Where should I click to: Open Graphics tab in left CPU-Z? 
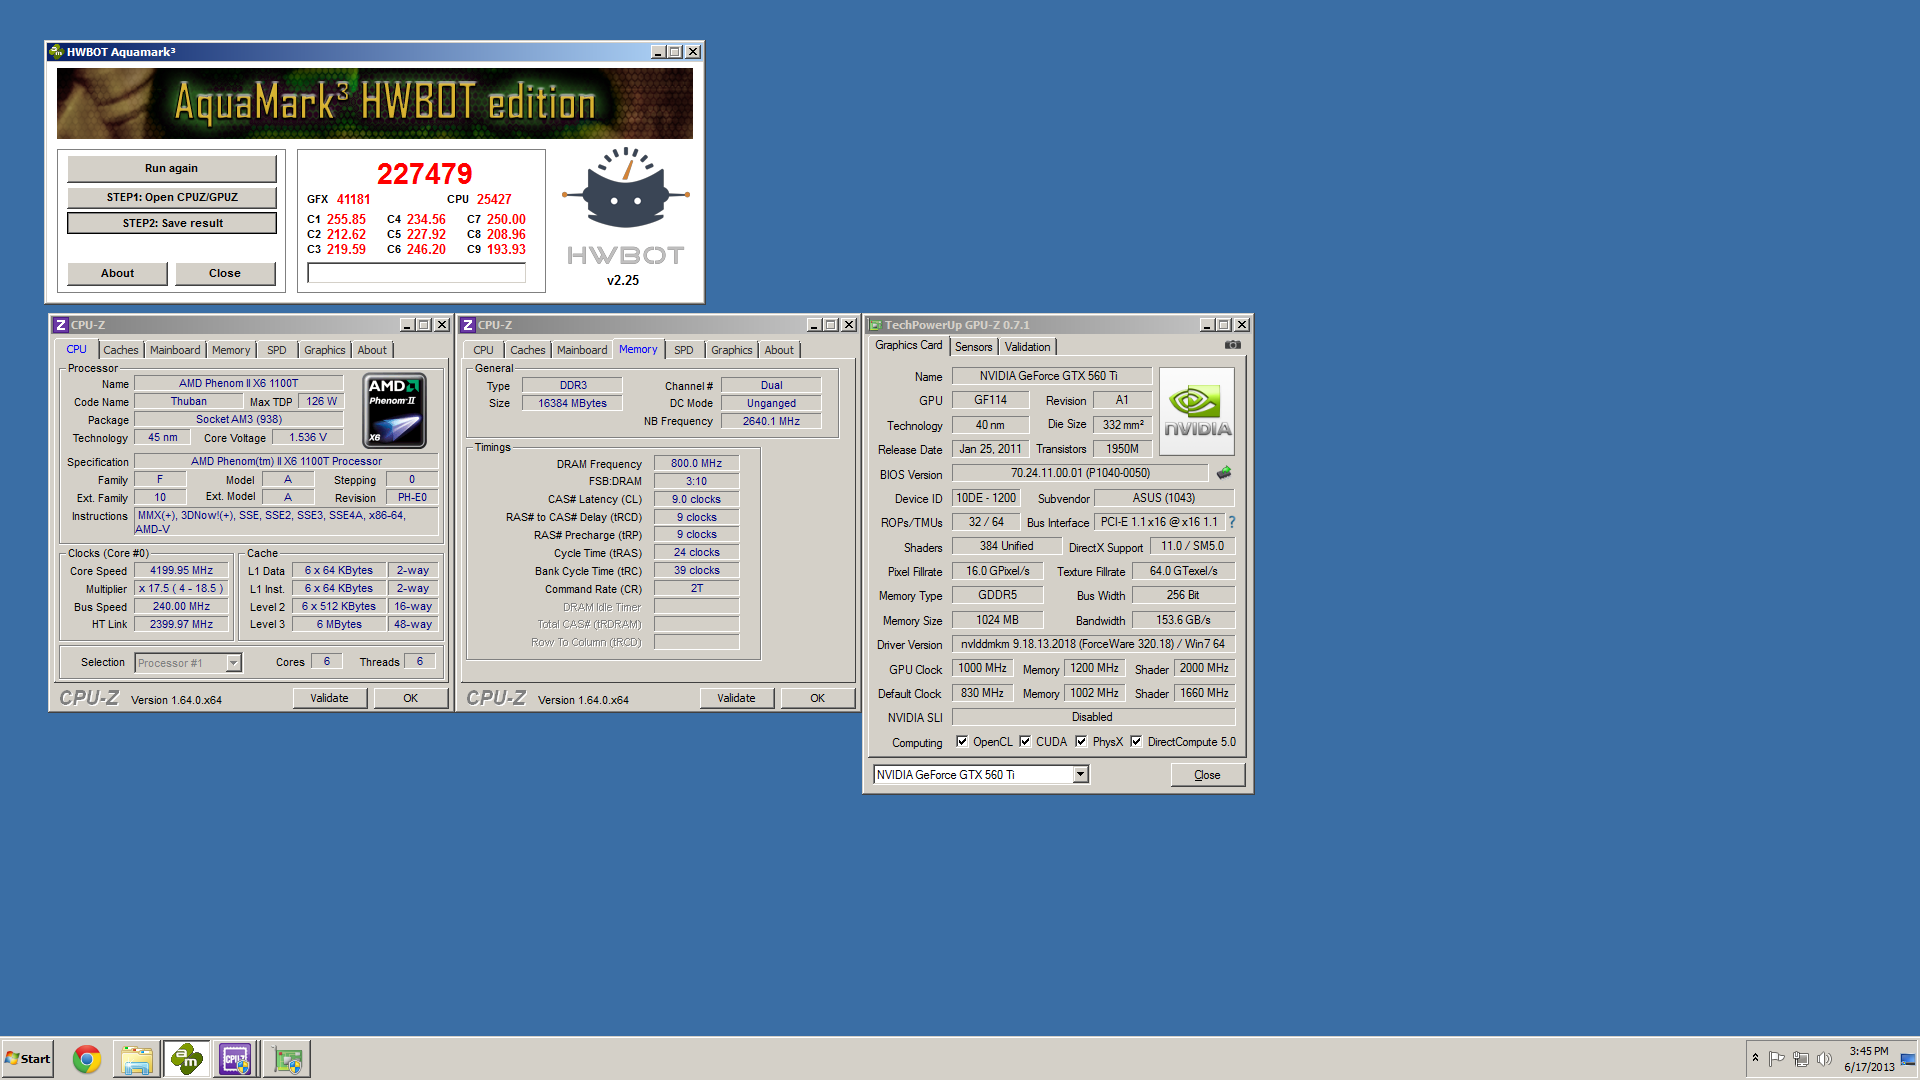click(x=325, y=350)
